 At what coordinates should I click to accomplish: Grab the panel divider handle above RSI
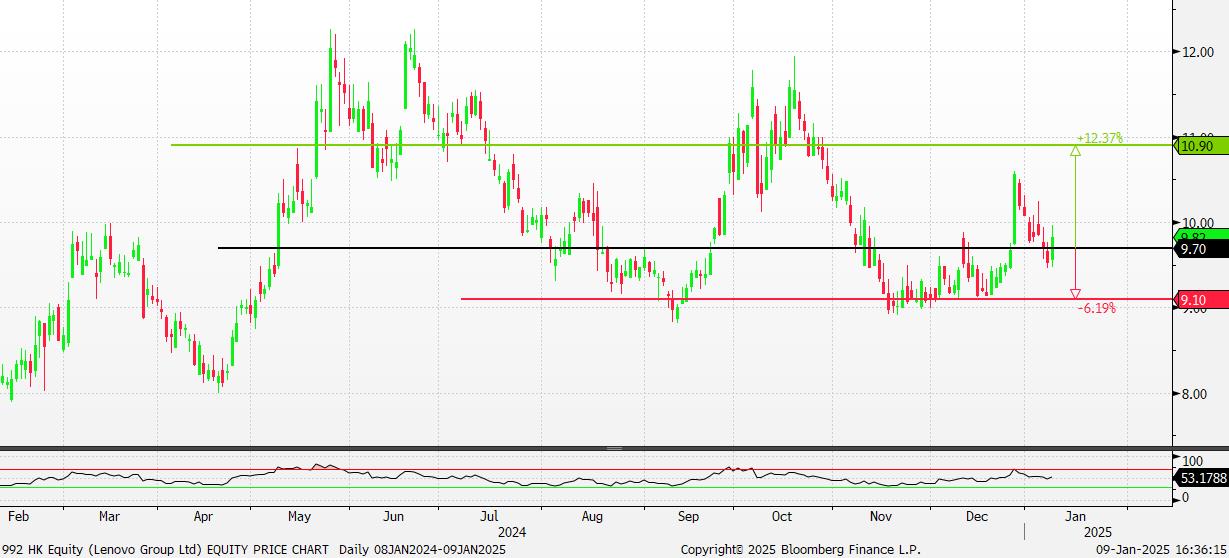tap(614, 449)
